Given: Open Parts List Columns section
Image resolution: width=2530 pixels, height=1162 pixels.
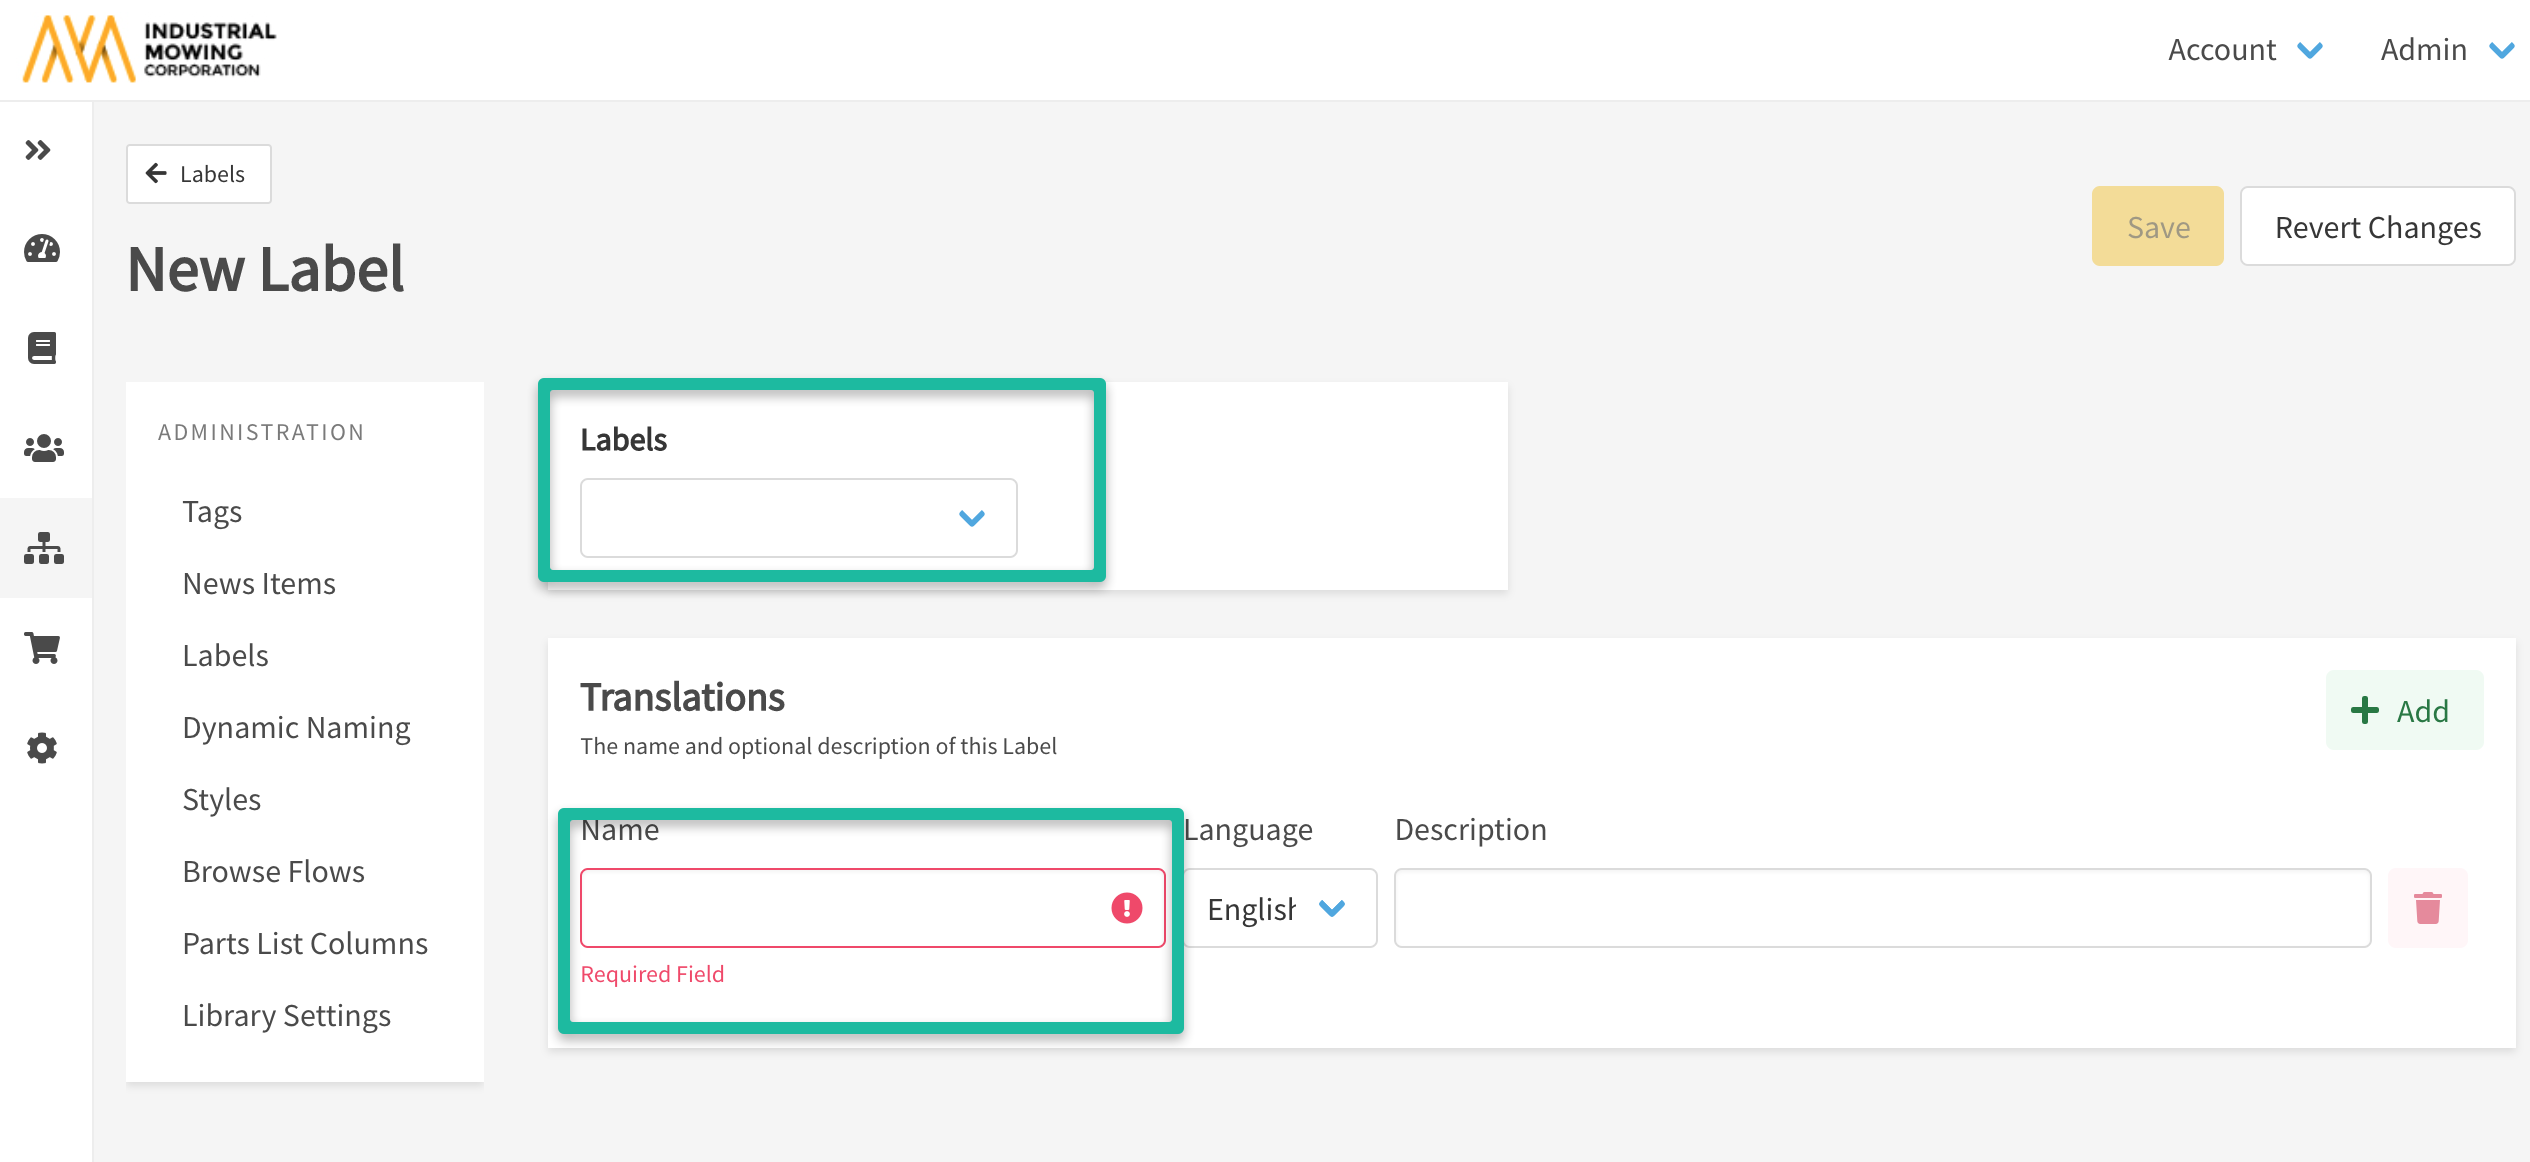Looking at the screenshot, I should (304, 944).
